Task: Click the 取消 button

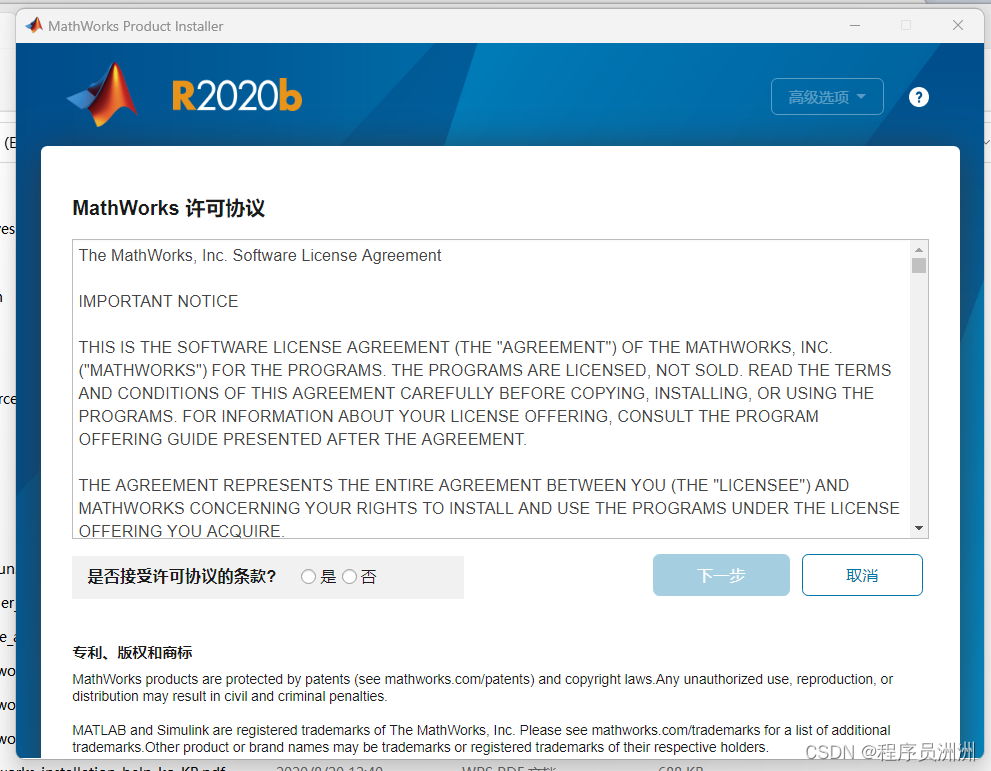Action: (862, 575)
